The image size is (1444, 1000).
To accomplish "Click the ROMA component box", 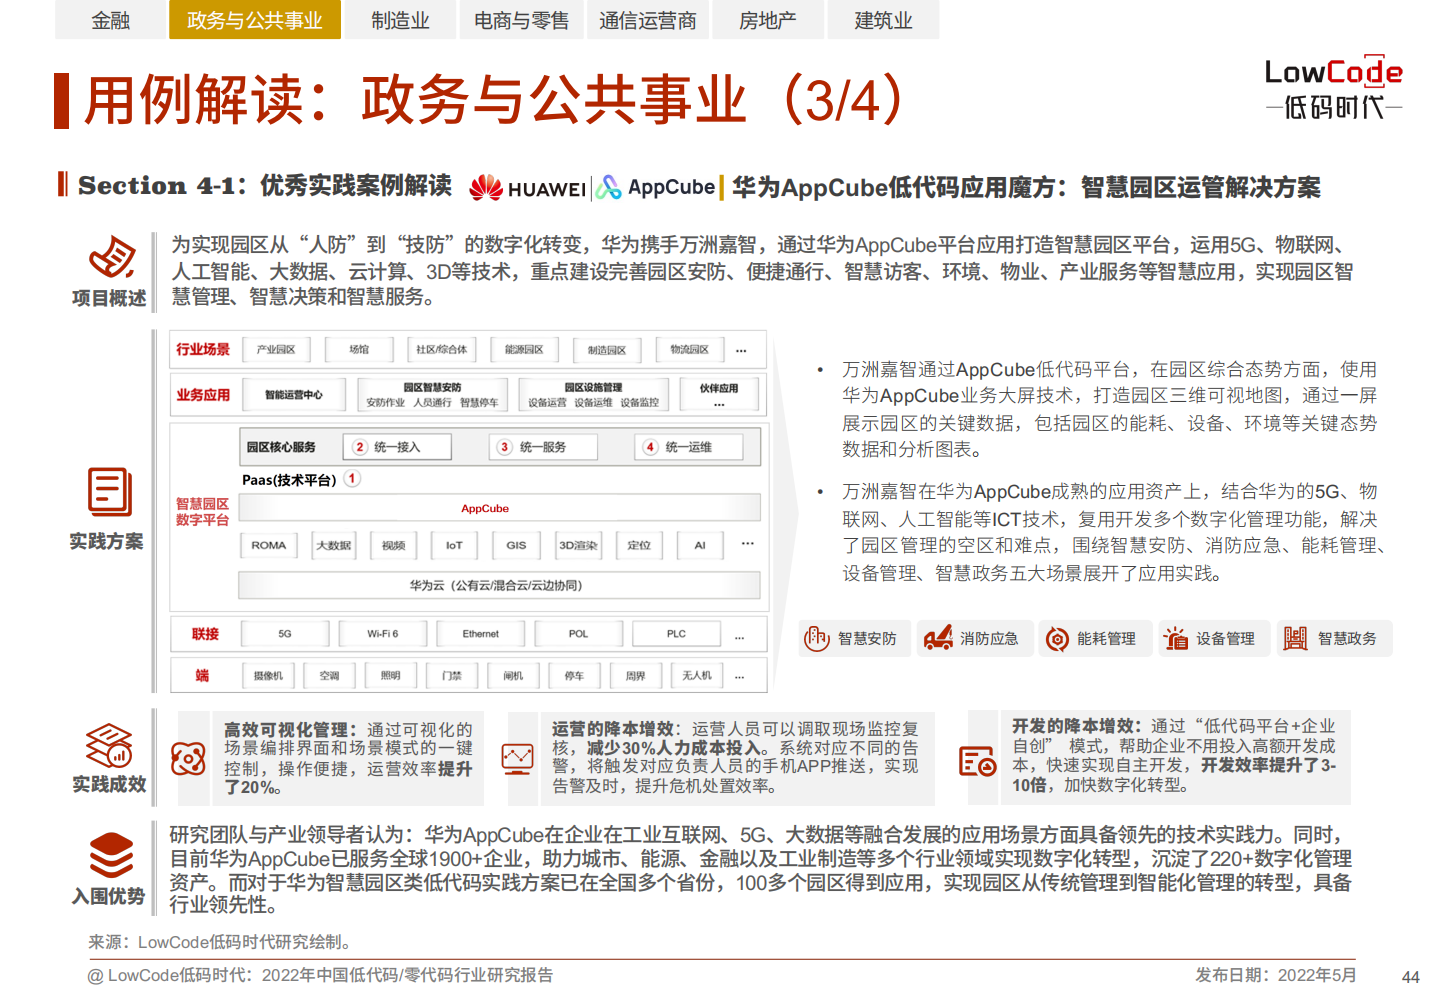I will [x=269, y=545].
